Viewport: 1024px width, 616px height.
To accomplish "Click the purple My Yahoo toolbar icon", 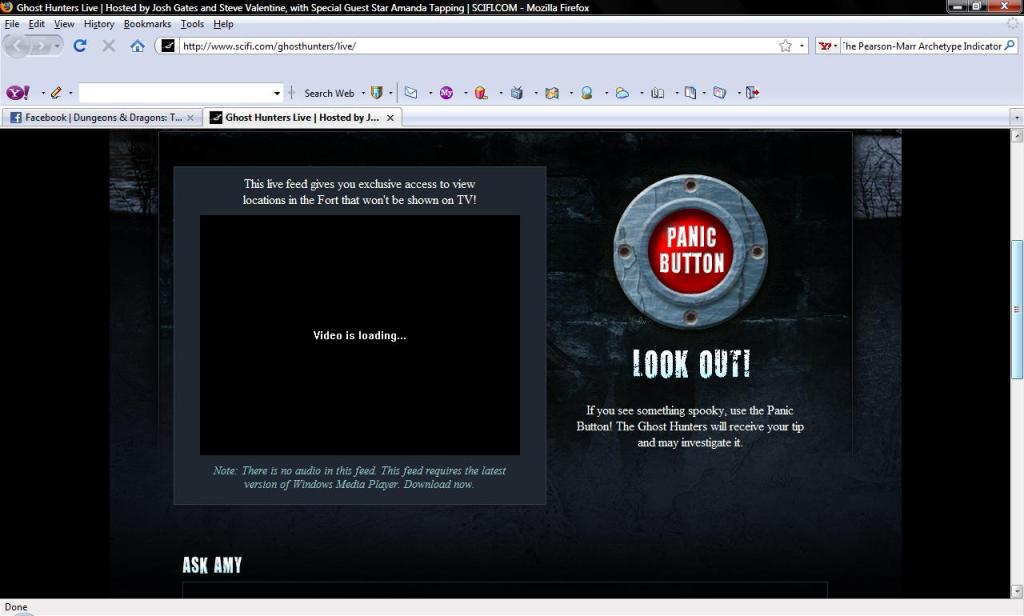I will 446,93.
